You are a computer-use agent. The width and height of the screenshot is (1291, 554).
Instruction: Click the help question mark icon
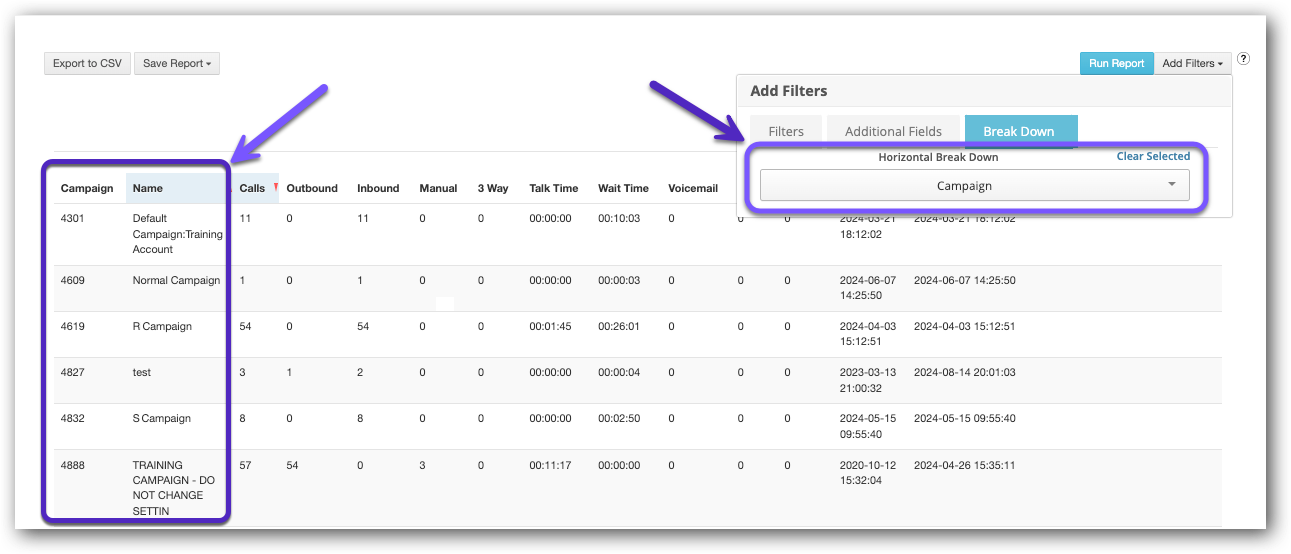pos(1243,59)
